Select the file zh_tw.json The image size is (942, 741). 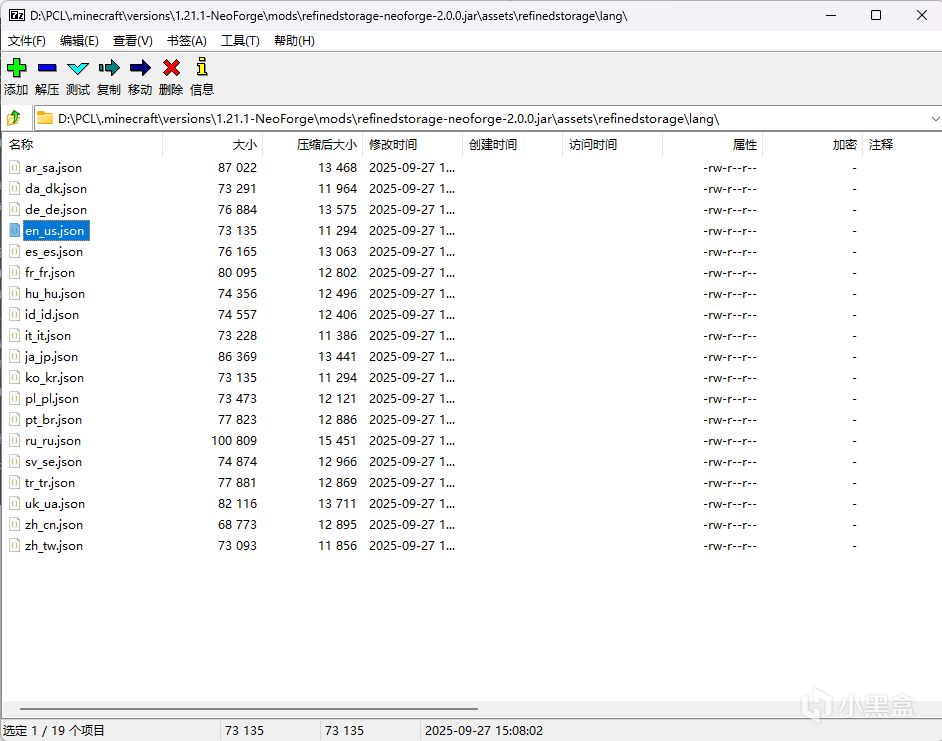[54, 546]
